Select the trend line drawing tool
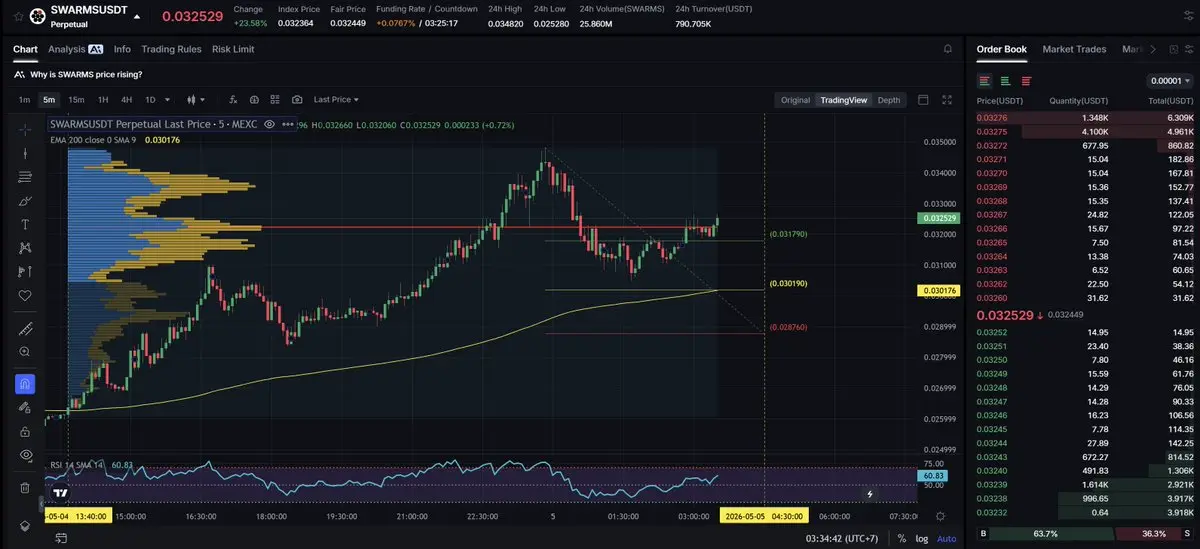 coord(25,153)
